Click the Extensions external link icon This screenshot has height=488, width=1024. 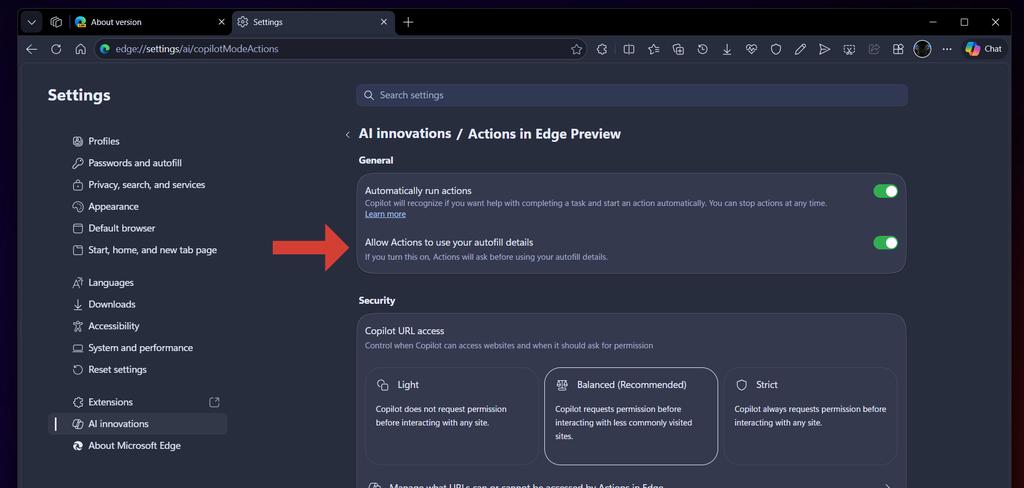pos(214,402)
